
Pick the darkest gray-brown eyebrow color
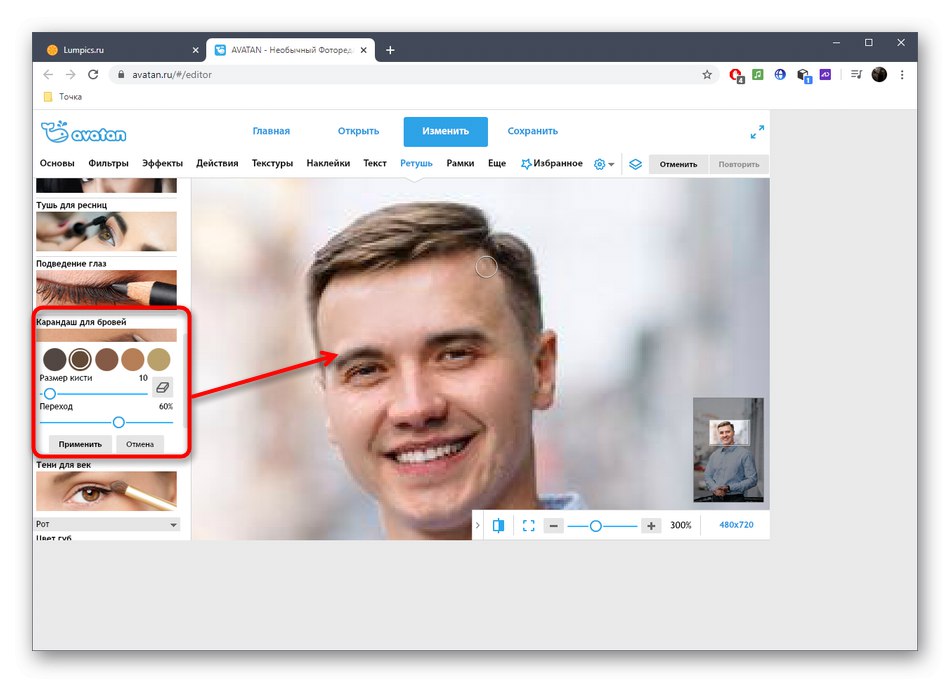pos(55,359)
